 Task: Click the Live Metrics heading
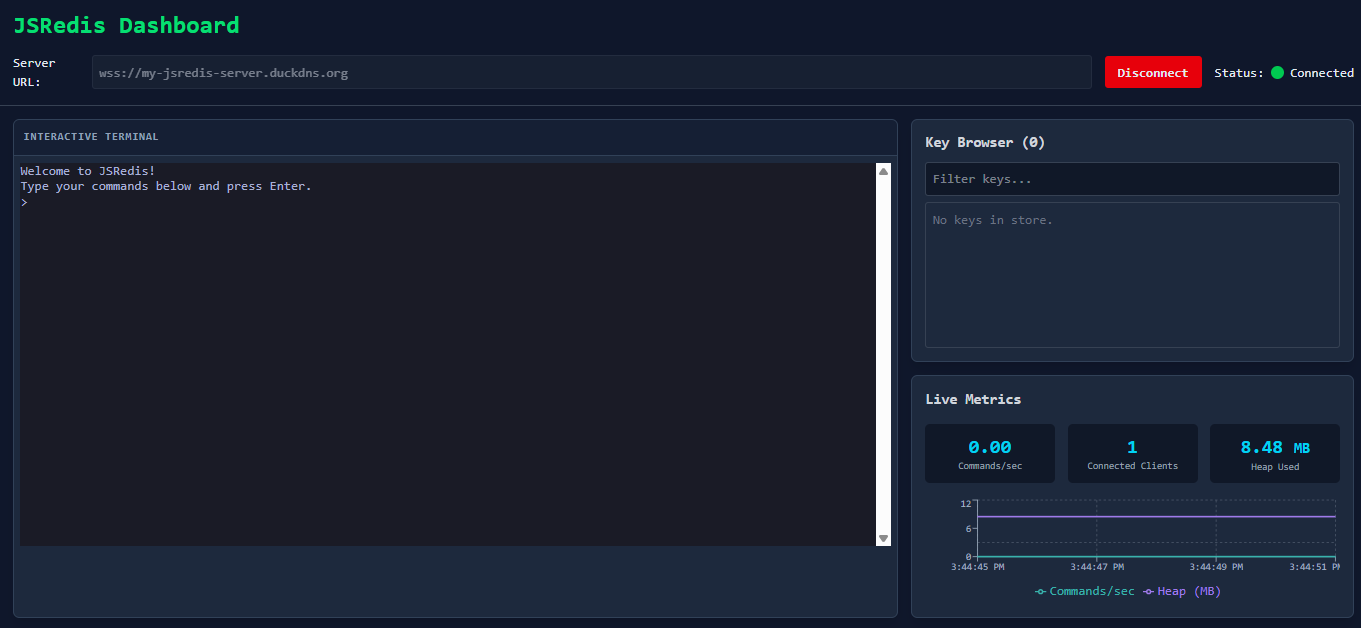(x=973, y=399)
